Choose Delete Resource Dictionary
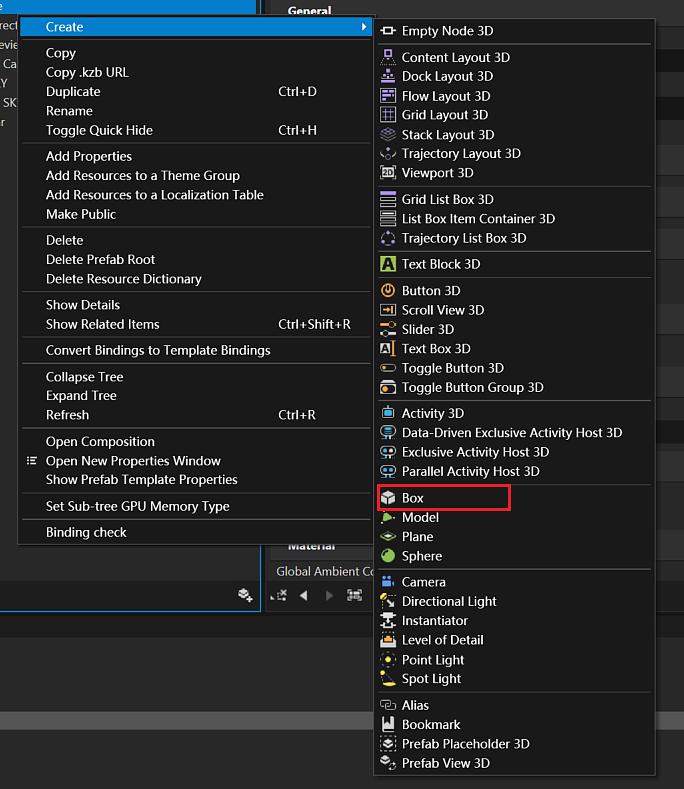The width and height of the screenshot is (684, 789). [x=123, y=279]
